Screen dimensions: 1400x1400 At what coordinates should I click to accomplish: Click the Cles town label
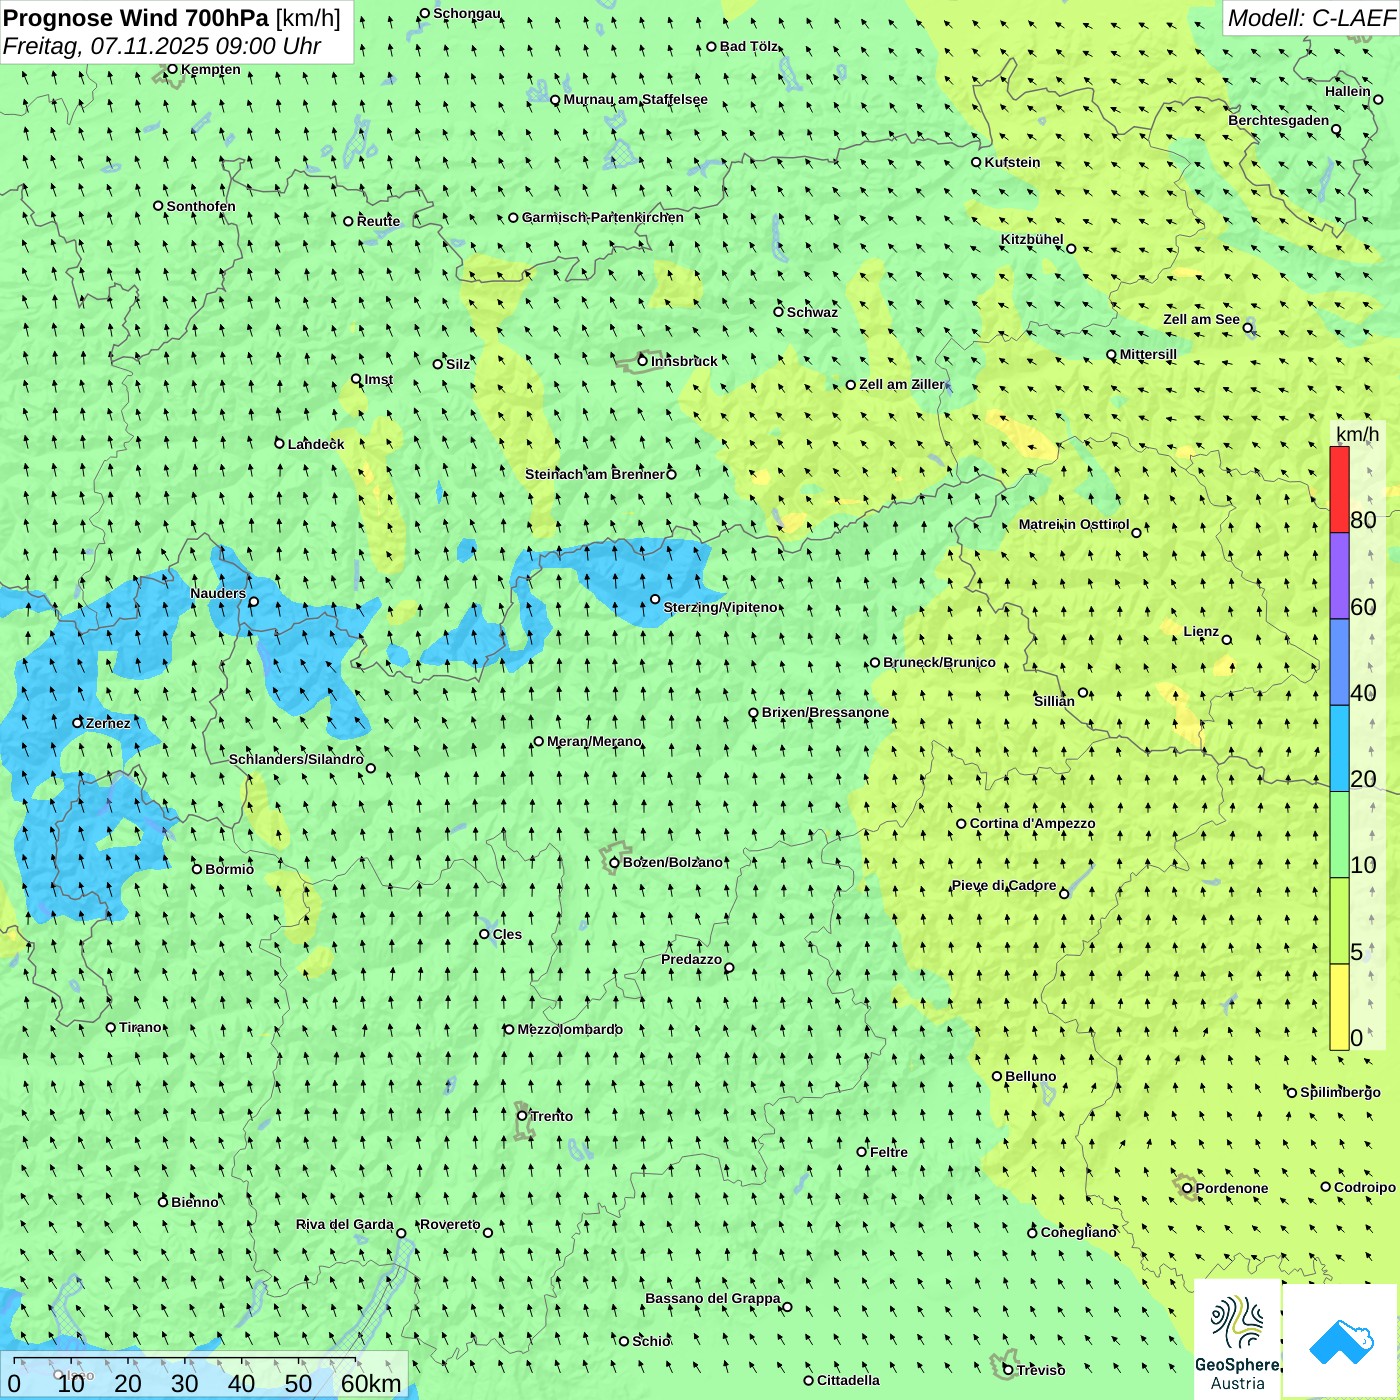point(507,934)
